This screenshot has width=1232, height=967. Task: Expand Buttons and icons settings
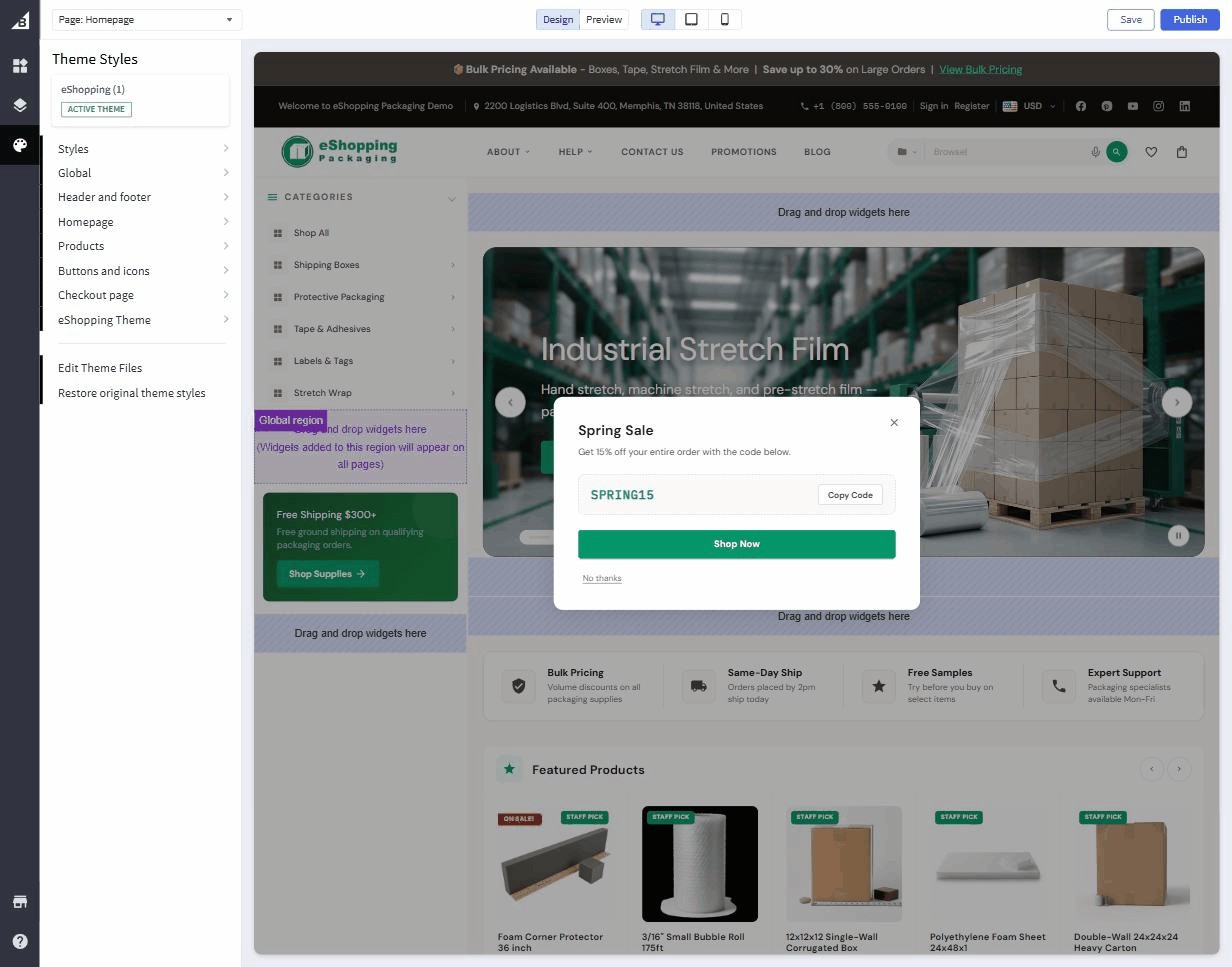tap(141, 271)
